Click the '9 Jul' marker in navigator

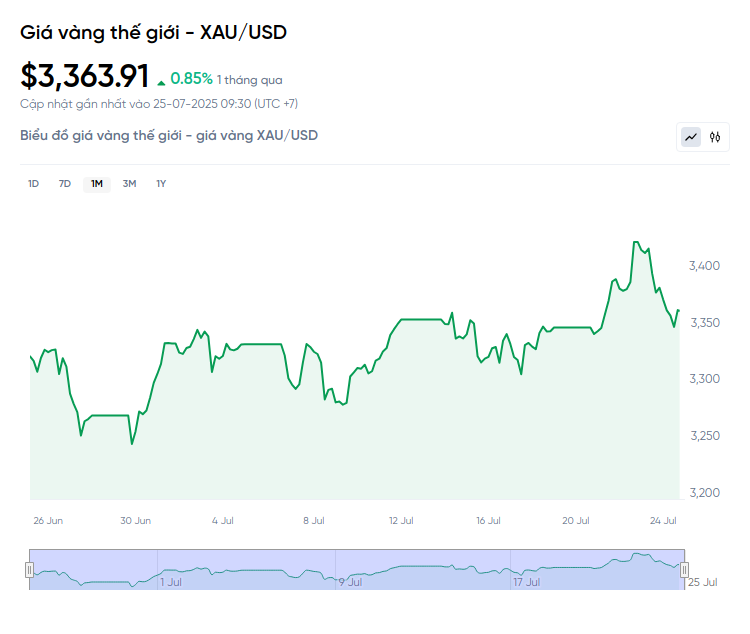349,581
